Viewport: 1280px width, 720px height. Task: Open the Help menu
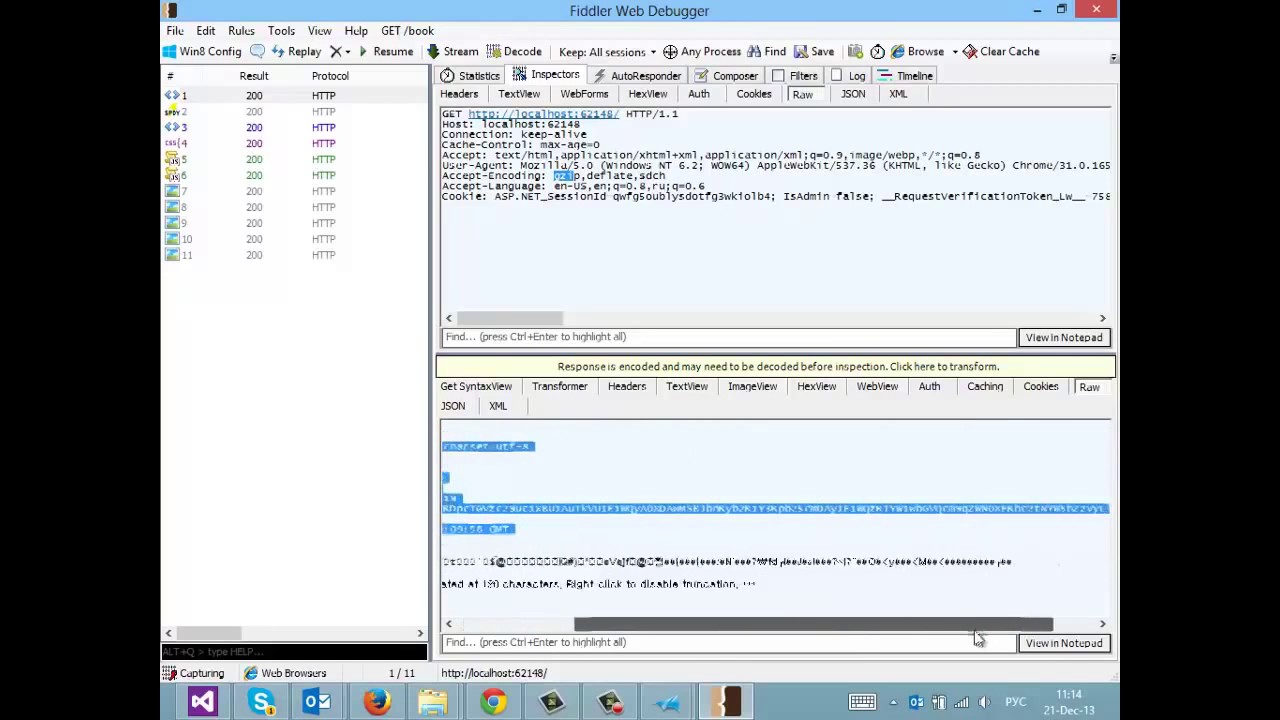tap(356, 31)
